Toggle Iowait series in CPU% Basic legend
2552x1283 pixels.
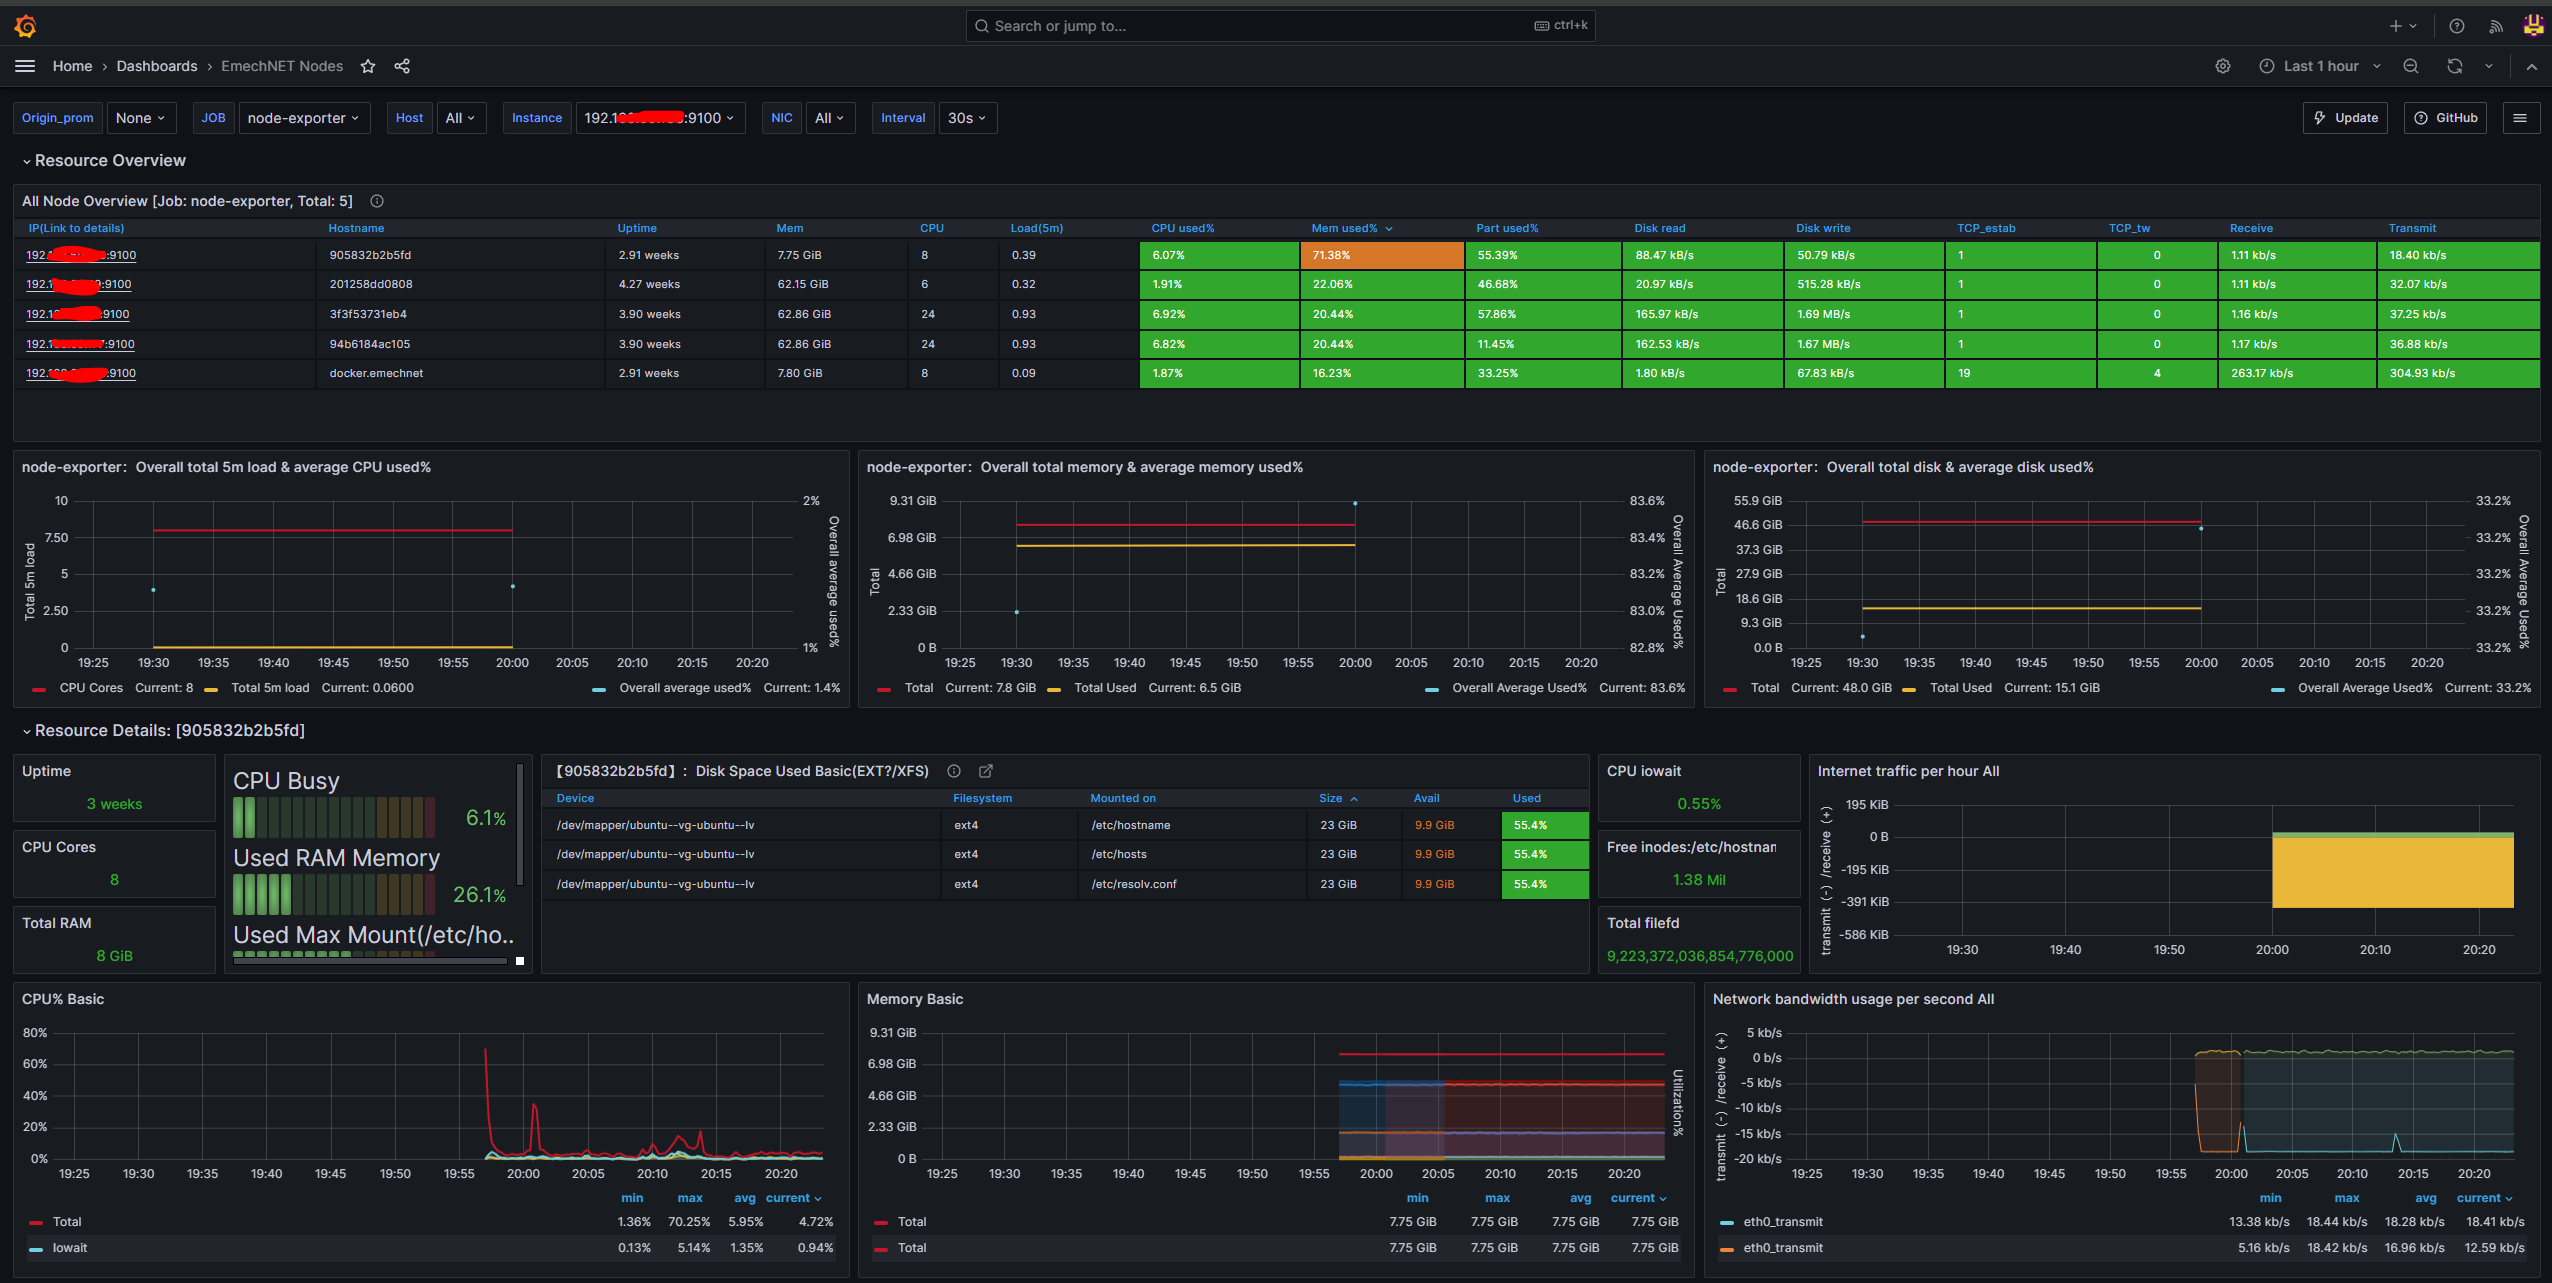(x=70, y=1248)
